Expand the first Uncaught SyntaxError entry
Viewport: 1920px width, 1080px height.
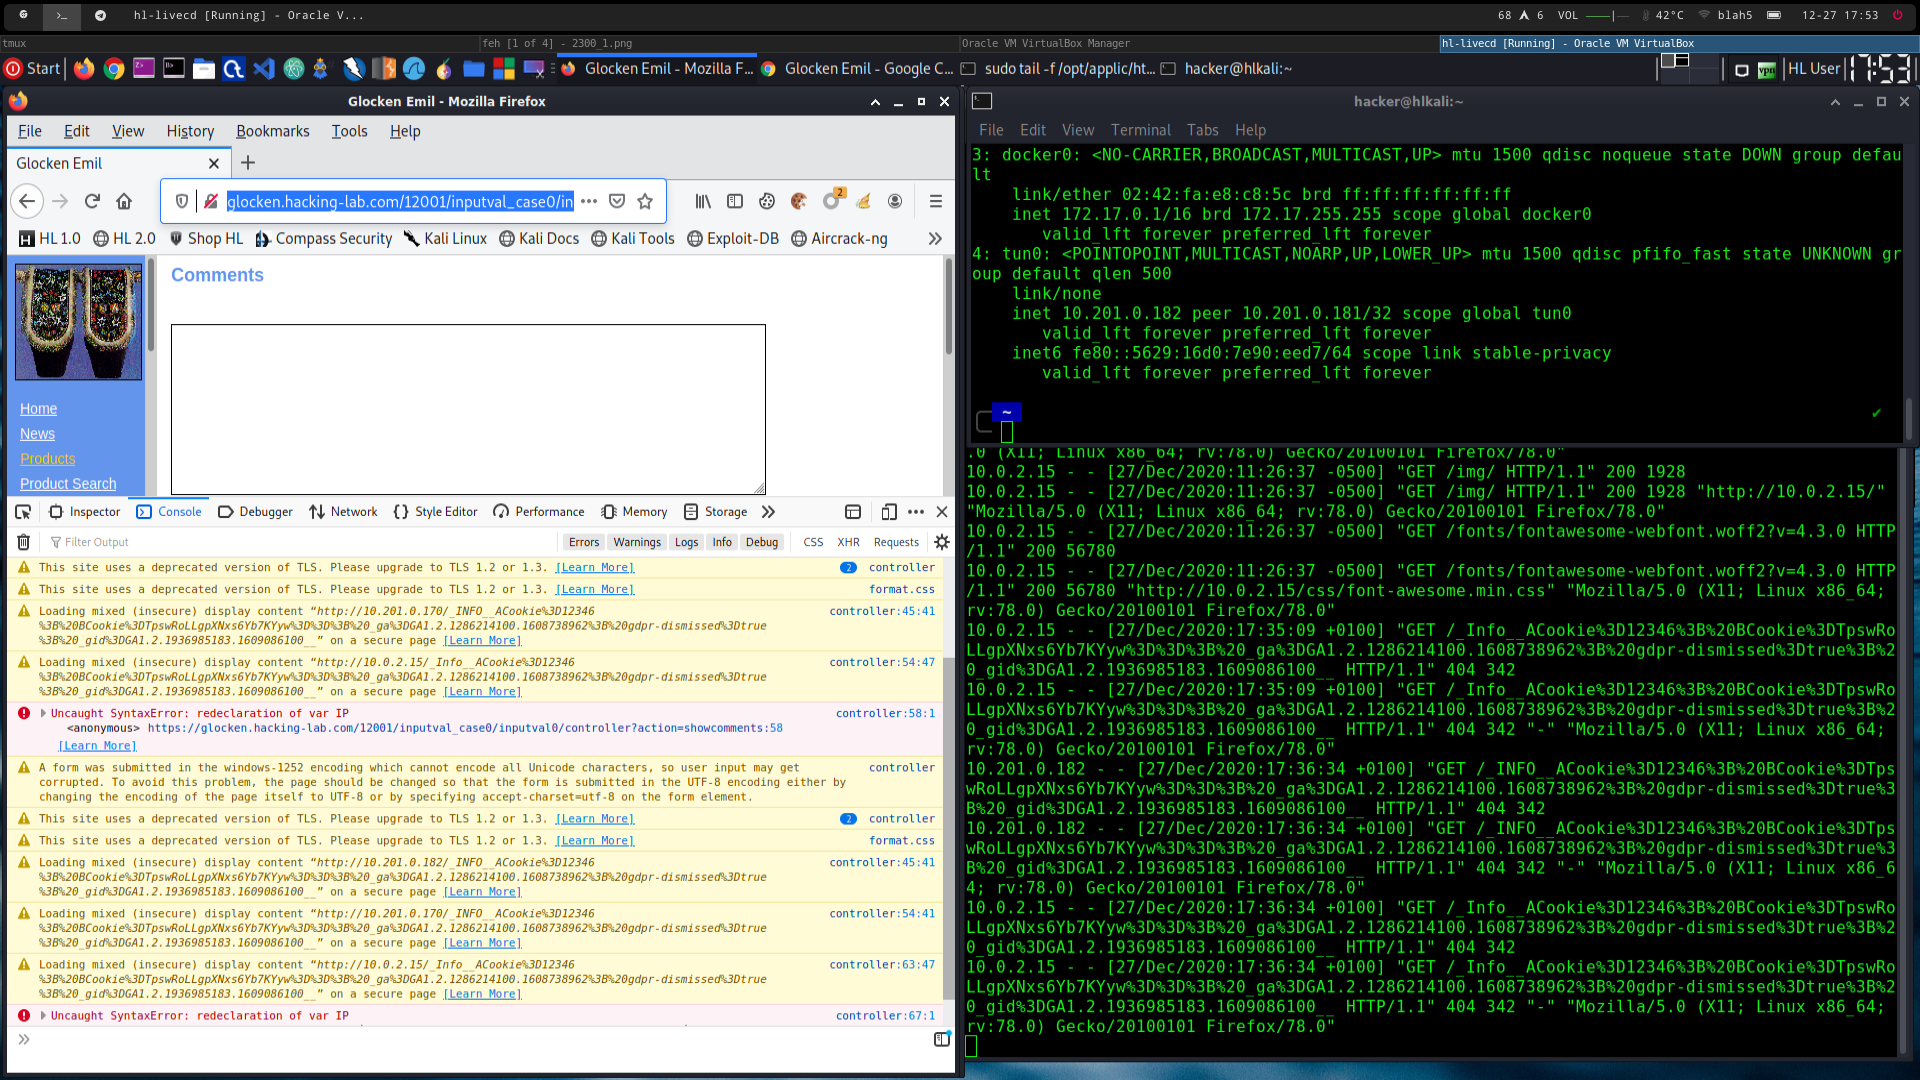(43, 713)
